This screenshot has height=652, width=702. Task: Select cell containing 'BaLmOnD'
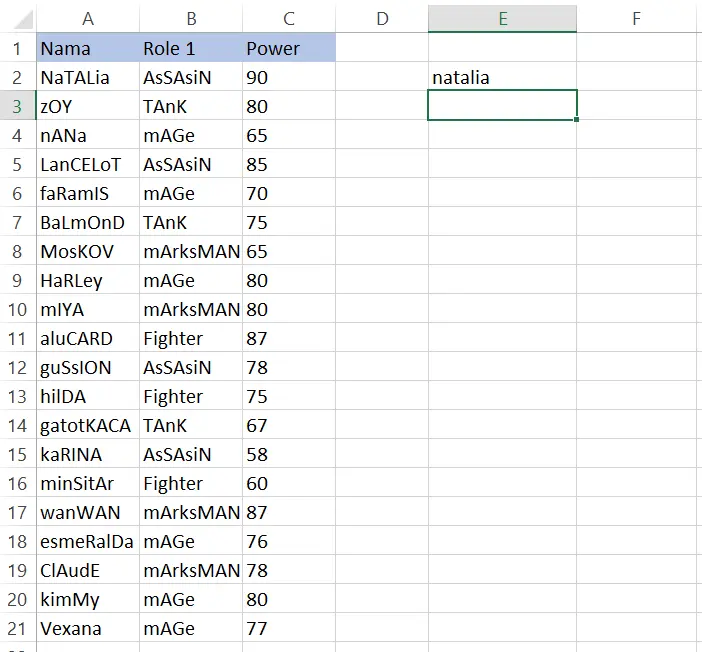pyautogui.click(x=88, y=222)
